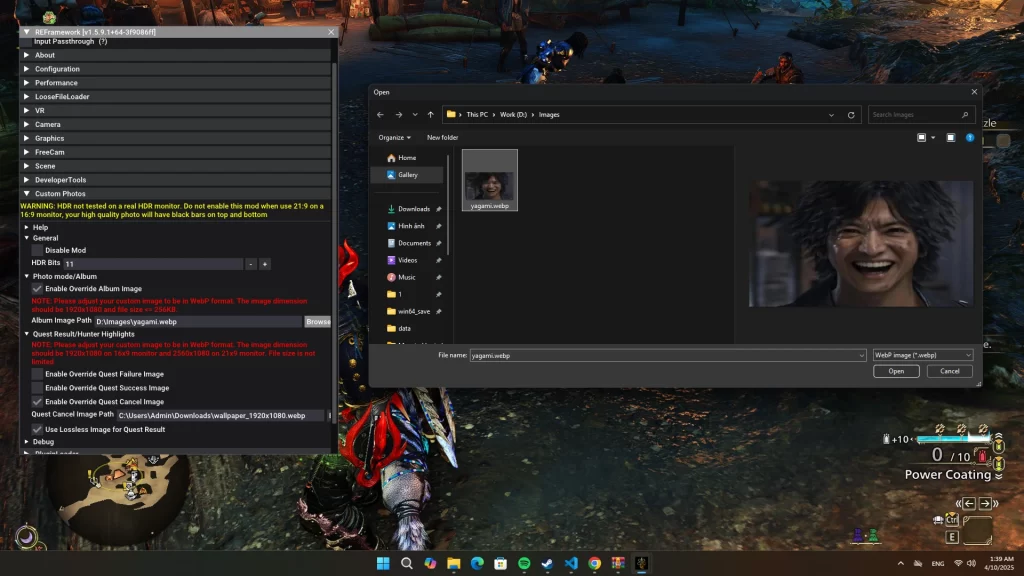Viewport: 1024px width, 576px height.
Task: Toggle Use Lossless Image for Quest Result
Action: [37, 430]
